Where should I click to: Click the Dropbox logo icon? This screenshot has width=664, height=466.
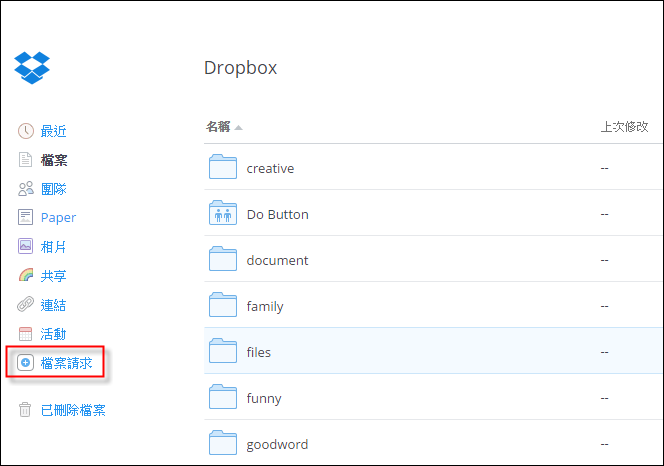point(32,68)
